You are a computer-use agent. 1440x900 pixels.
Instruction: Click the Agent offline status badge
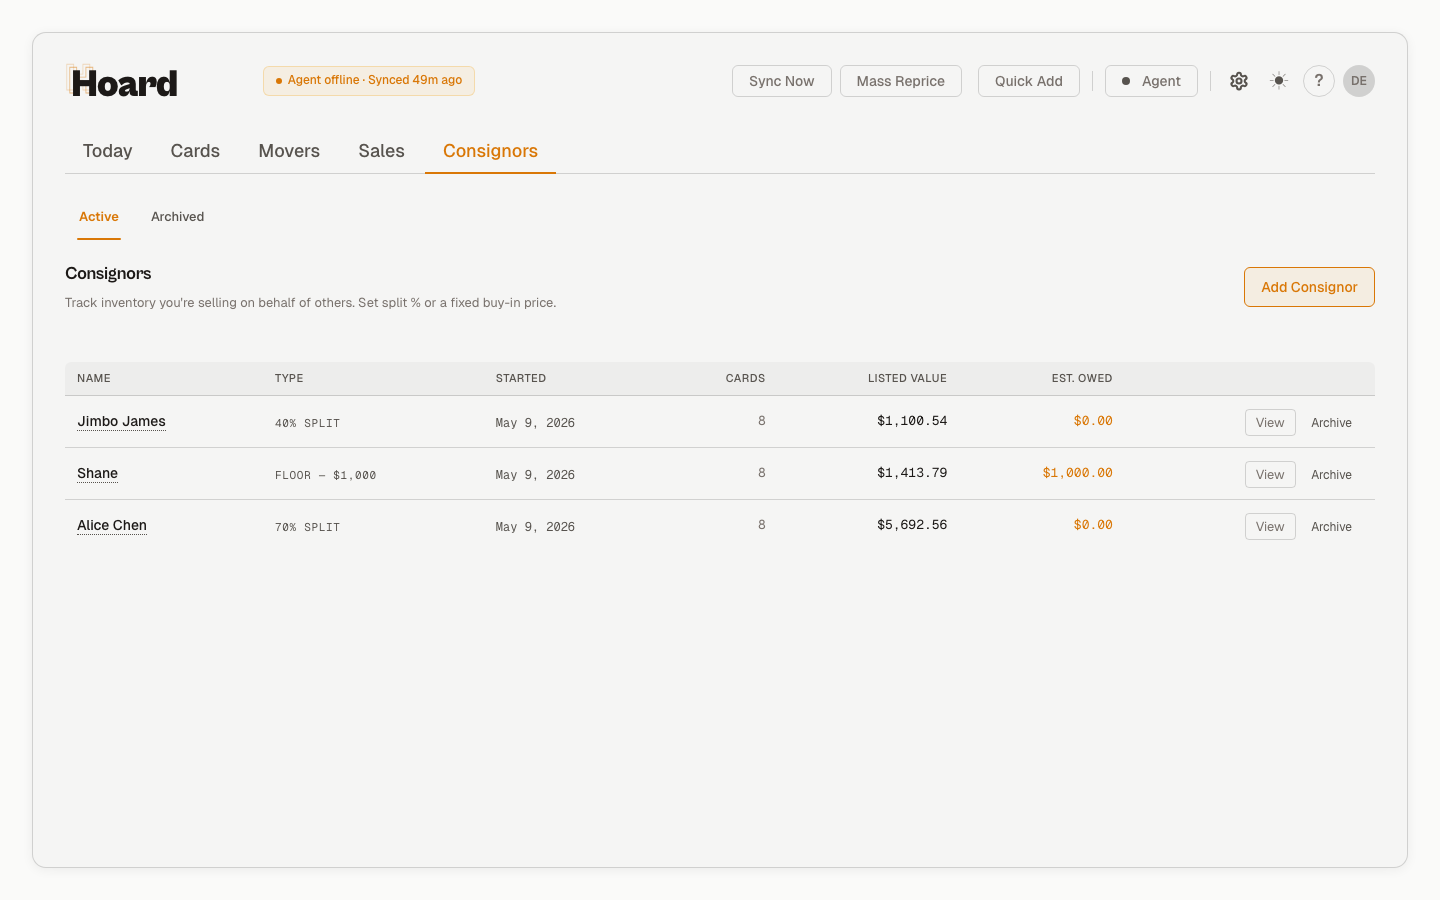(369, 81)
